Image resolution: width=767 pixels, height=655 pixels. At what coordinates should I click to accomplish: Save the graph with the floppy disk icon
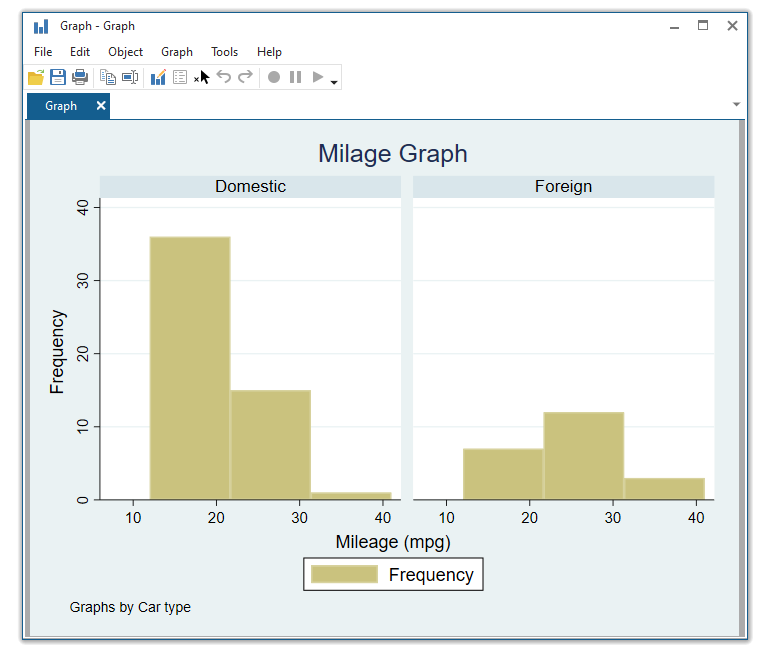pyautogui.click(x=58, y=77)
